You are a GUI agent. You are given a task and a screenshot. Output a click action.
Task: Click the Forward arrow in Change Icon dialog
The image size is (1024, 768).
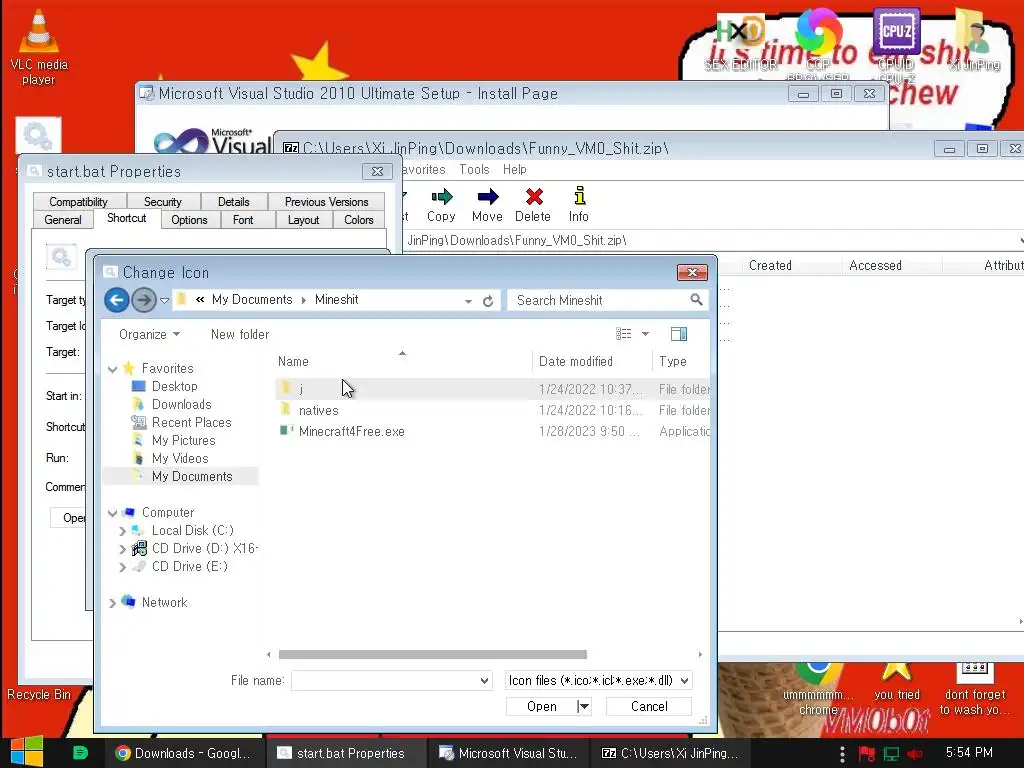(144, 300)
